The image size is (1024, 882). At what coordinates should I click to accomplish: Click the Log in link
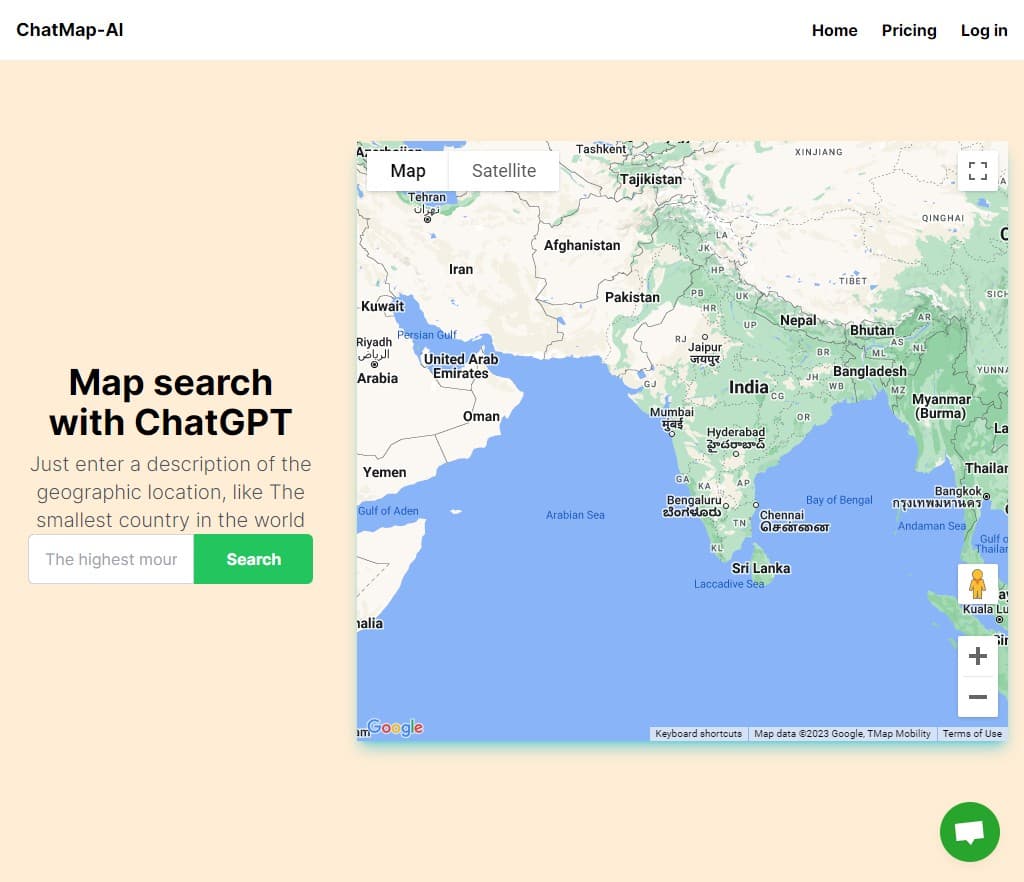(x=983, y=30)
